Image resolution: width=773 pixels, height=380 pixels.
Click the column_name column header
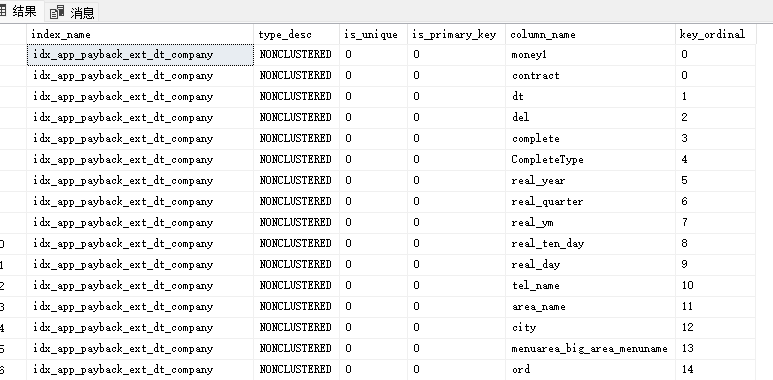[591, 35]
